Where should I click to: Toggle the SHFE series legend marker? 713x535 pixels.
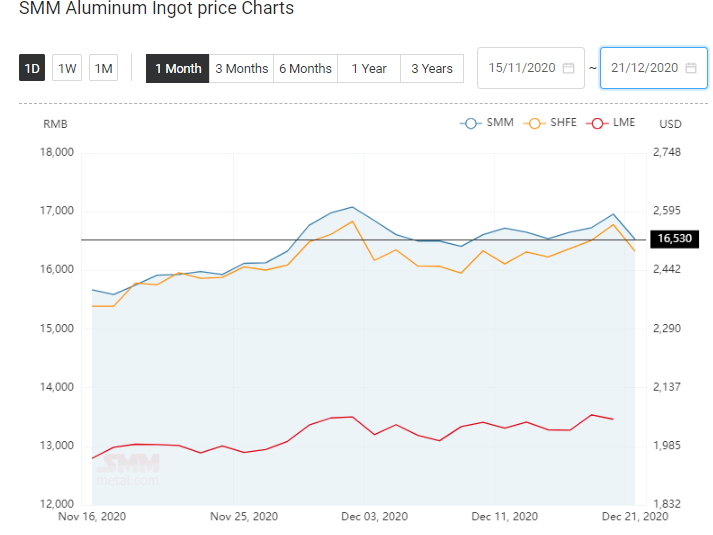pyautogui.click(x=535, y=123)
